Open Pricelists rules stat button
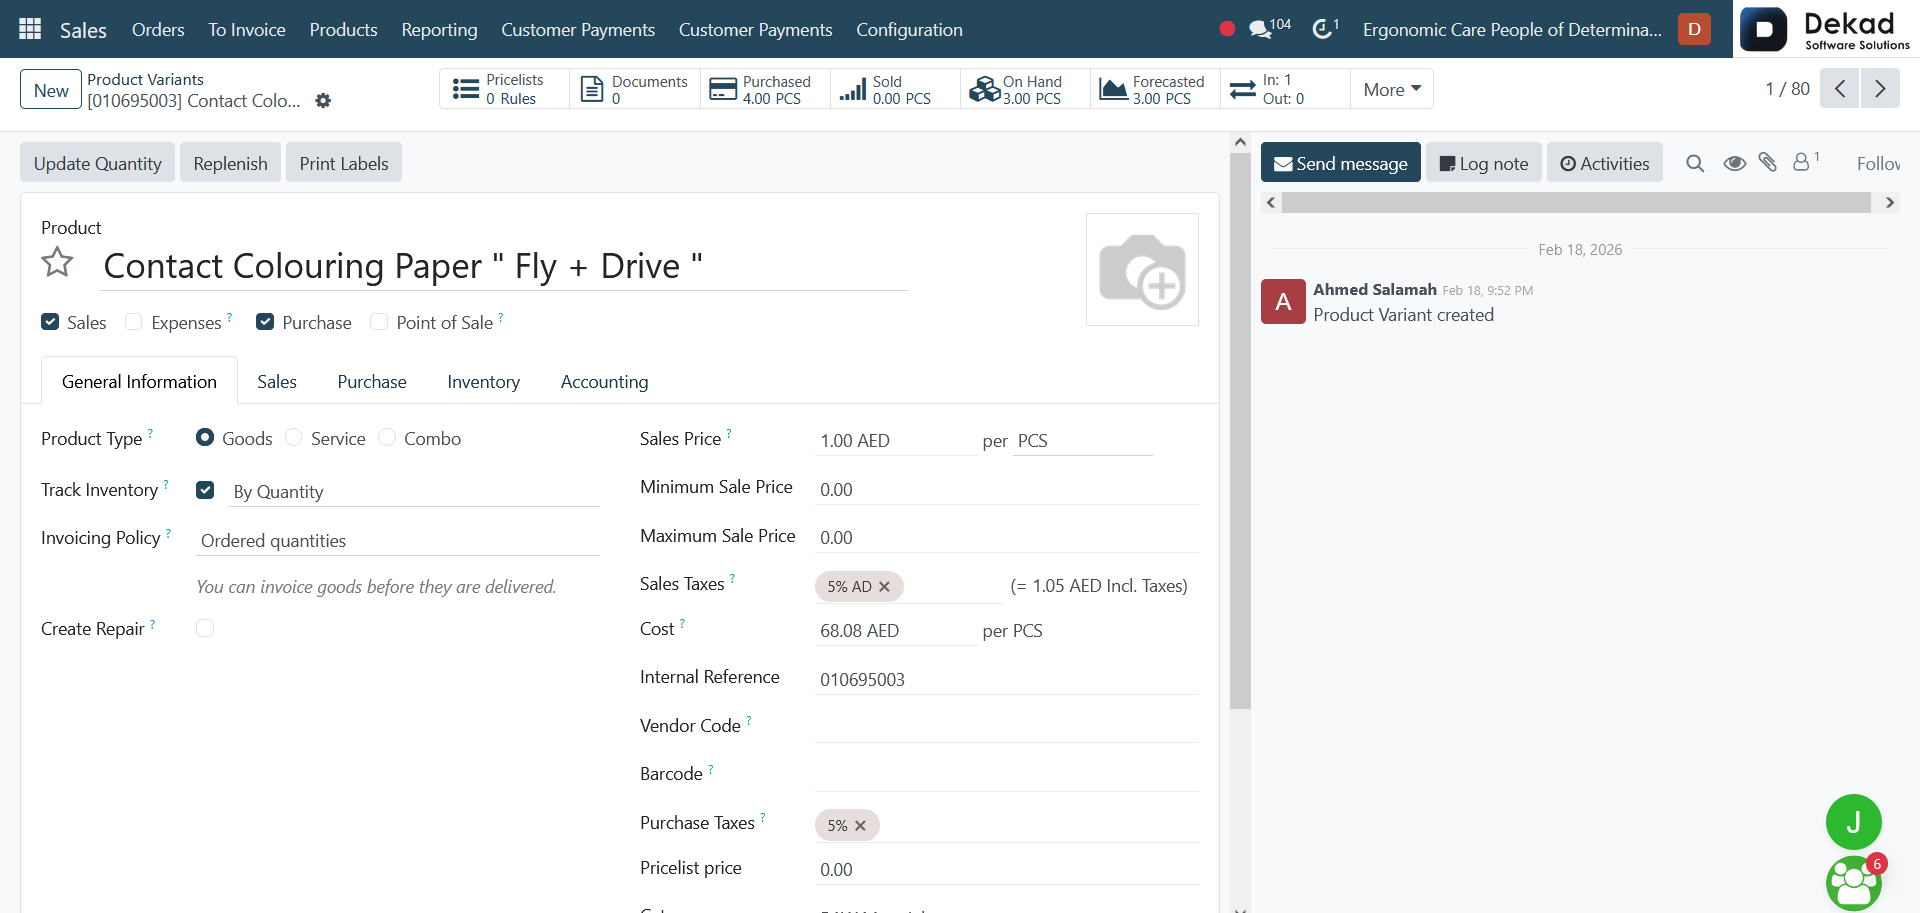1920x913 pixels. pos(504,89)
